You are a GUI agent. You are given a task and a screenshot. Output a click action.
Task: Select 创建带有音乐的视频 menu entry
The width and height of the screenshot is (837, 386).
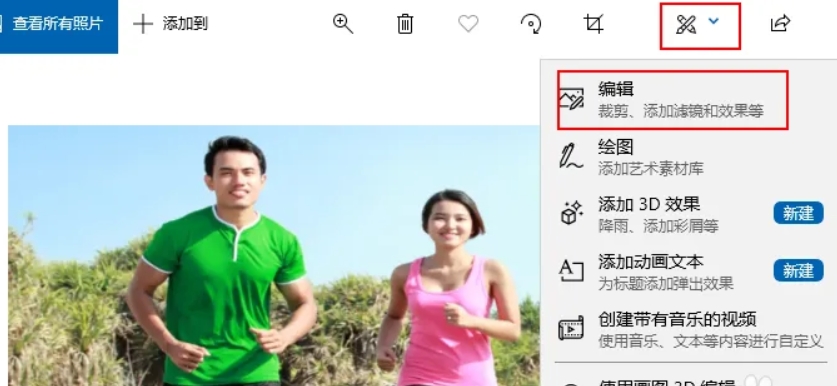690,329
